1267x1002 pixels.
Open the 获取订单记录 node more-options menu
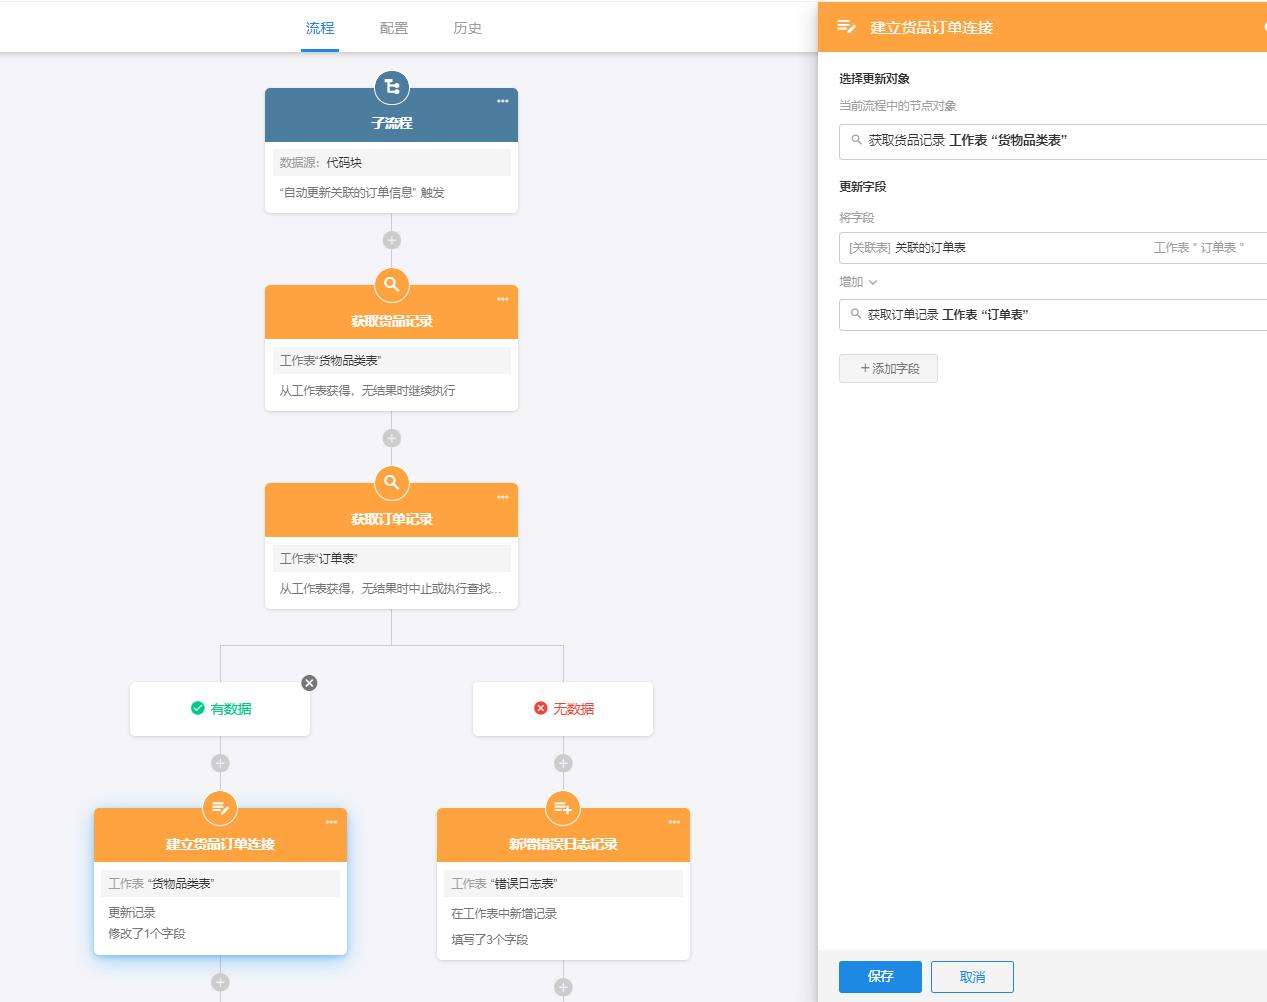click(x=503, y=497)
